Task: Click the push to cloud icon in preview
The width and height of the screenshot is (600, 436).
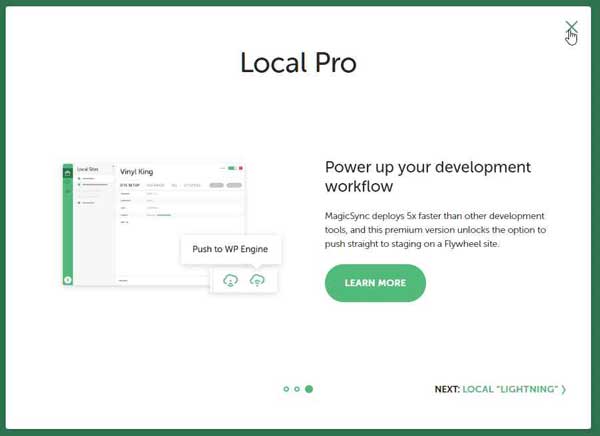Action: tap(257, 280)
